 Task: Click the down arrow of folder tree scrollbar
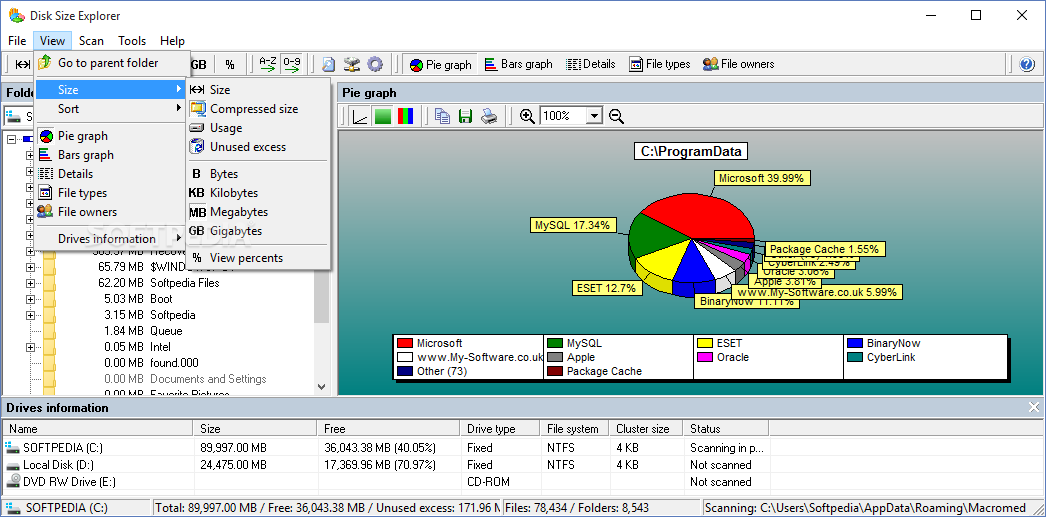click(x=321, y=386)
